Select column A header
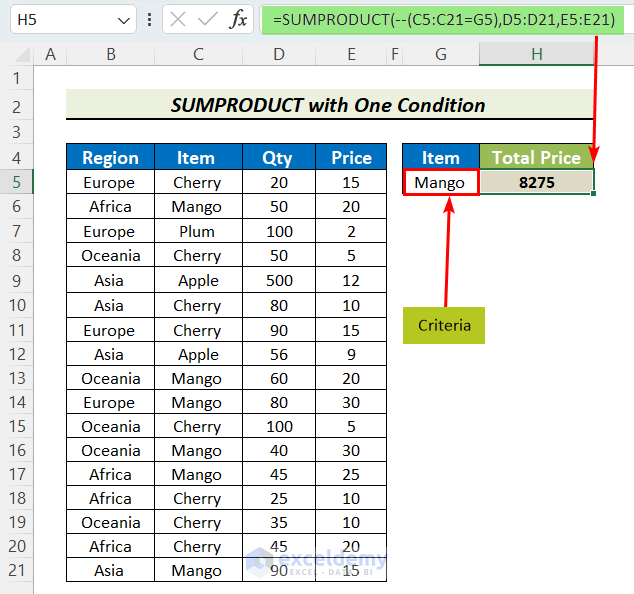 tap(50, 54)
